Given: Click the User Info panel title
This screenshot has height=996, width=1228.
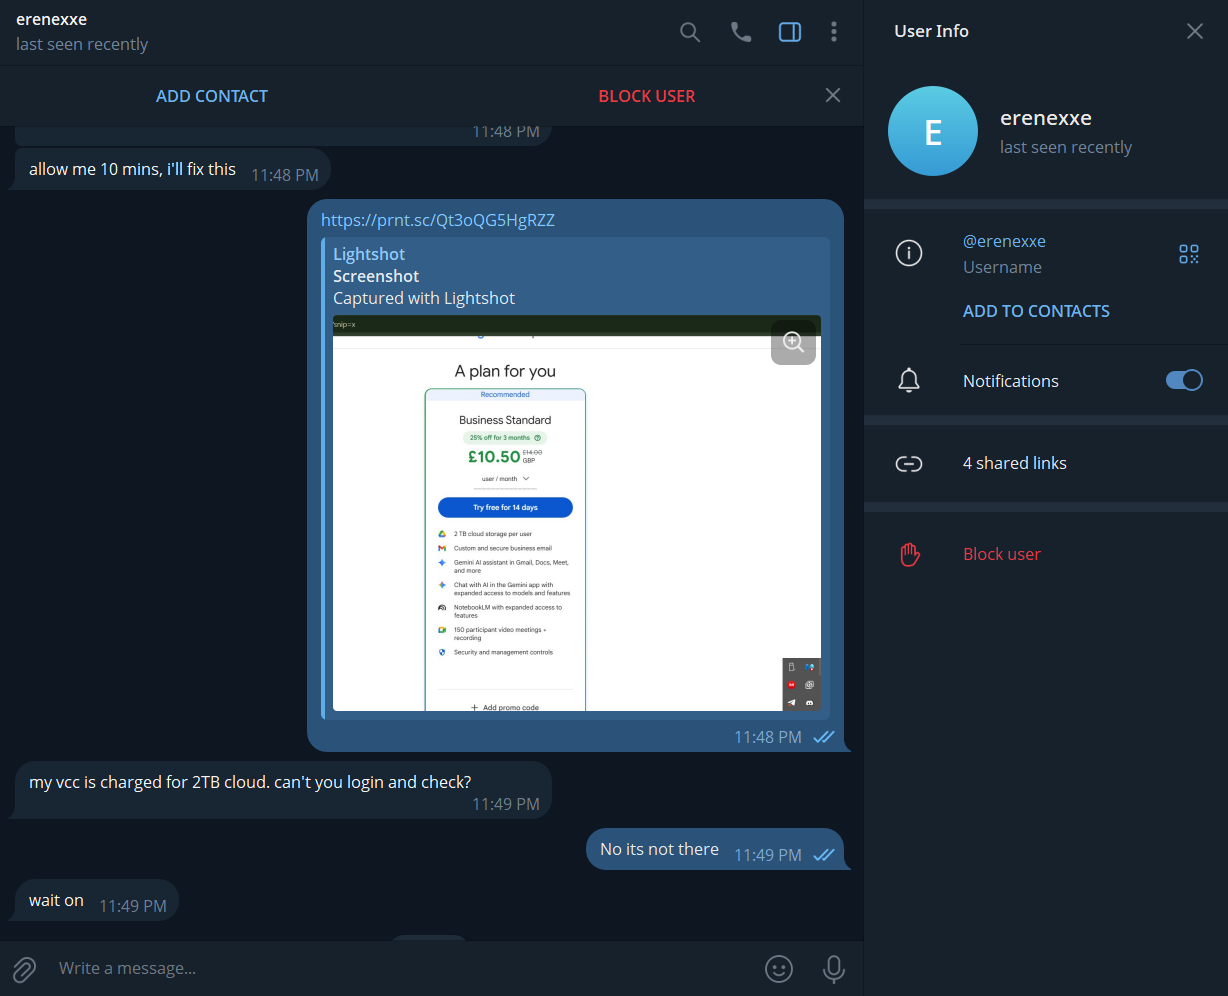Looking at the screenshot, I should tap(931, 31).
